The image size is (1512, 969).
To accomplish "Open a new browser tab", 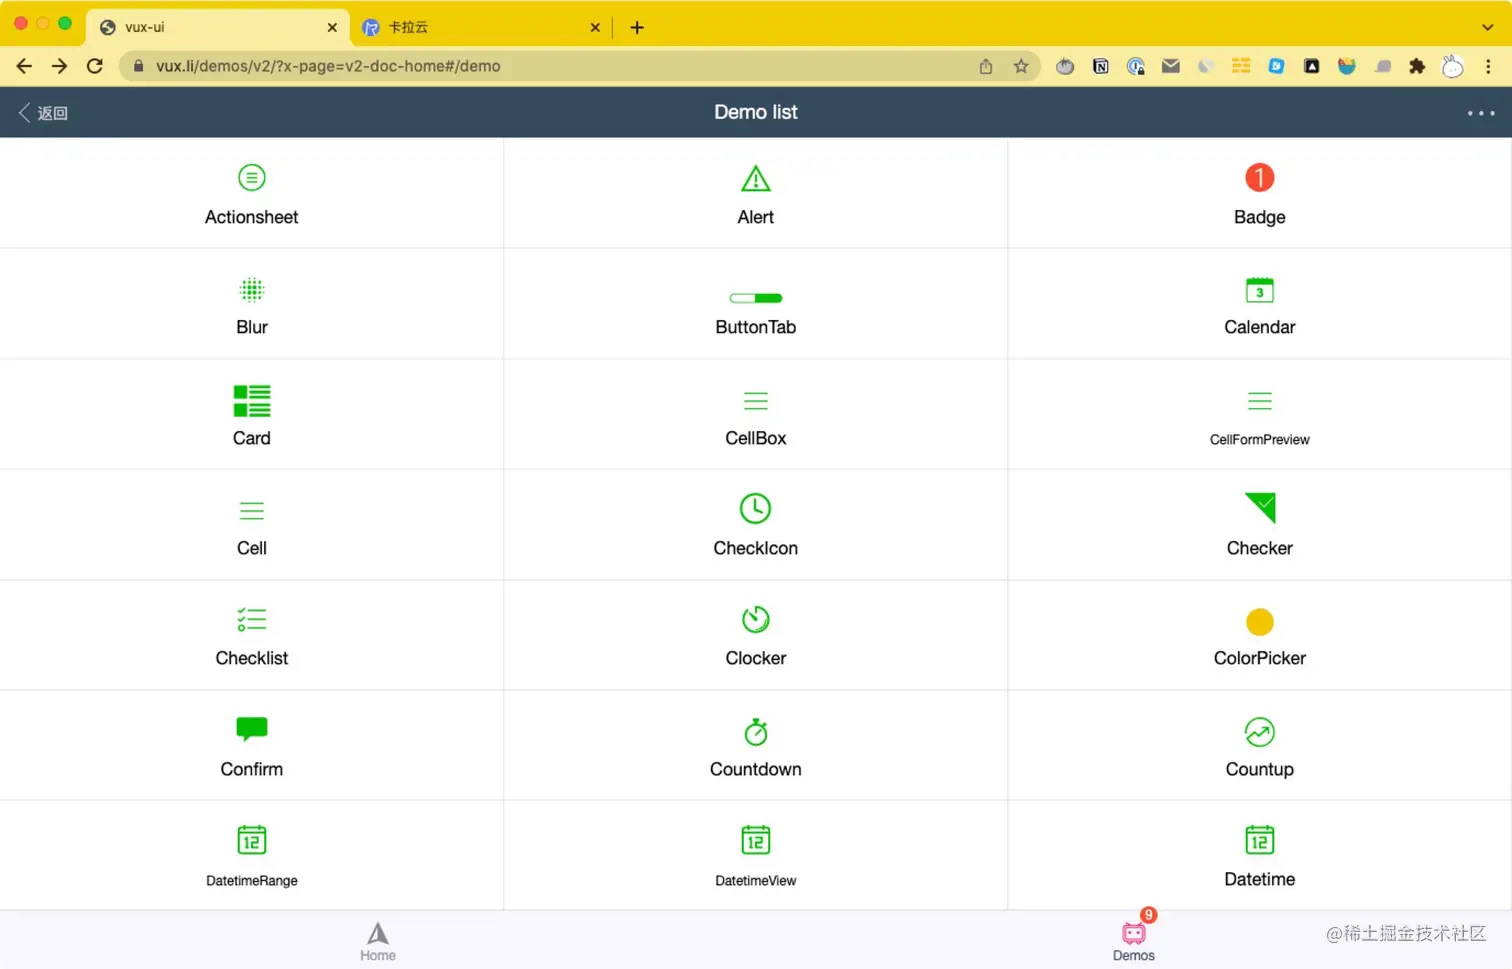I will click(637, 27).
